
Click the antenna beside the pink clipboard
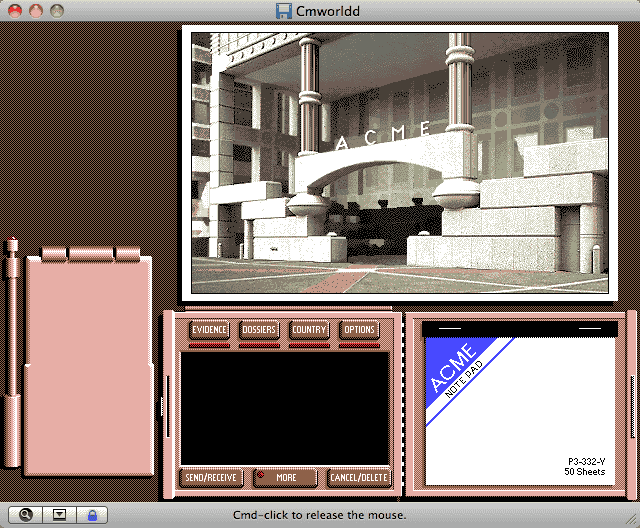12,351
